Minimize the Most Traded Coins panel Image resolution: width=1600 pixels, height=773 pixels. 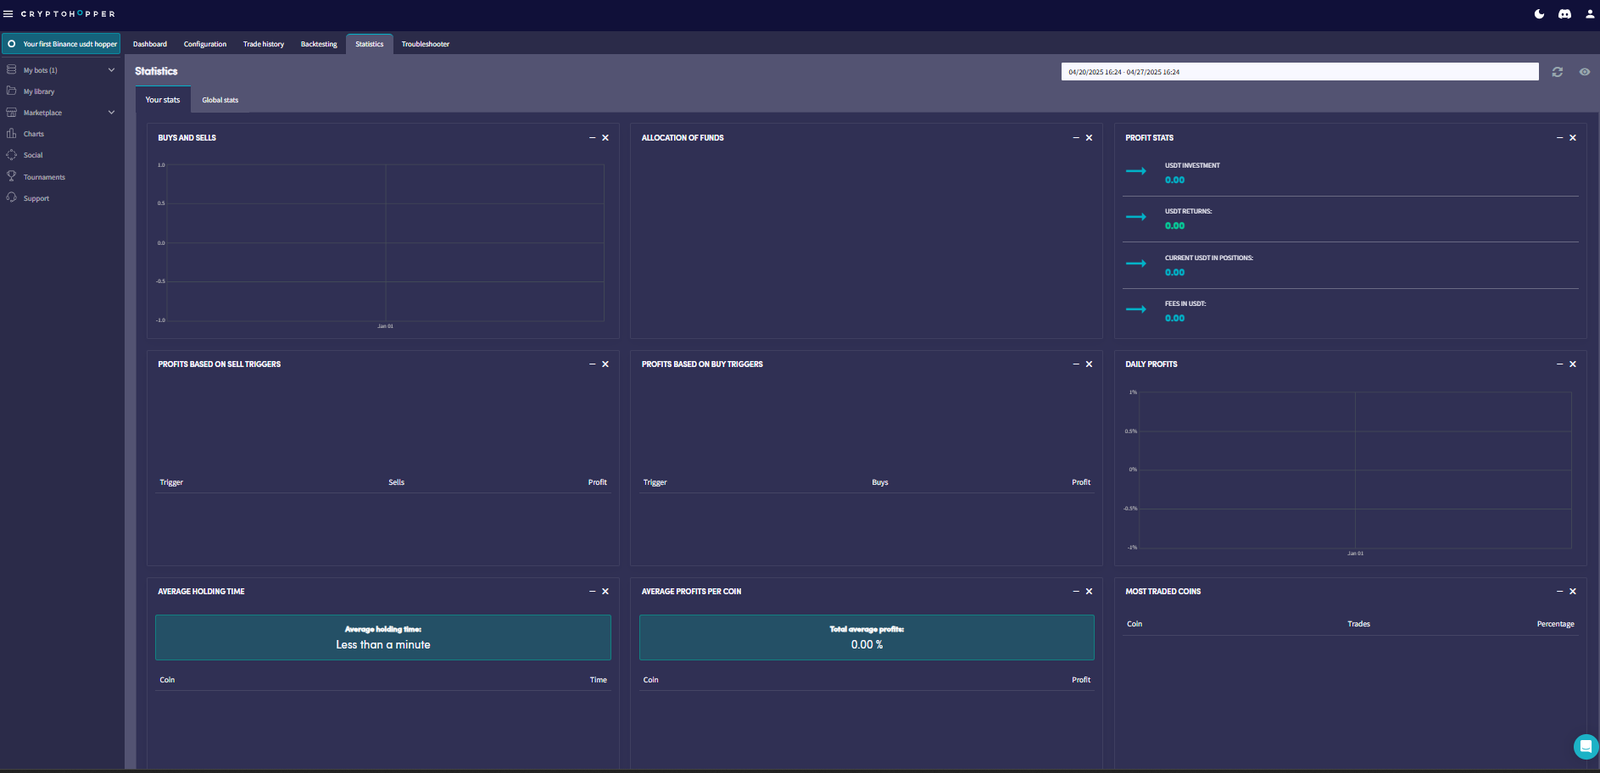pyautogui.click(x=1560, y=591)
